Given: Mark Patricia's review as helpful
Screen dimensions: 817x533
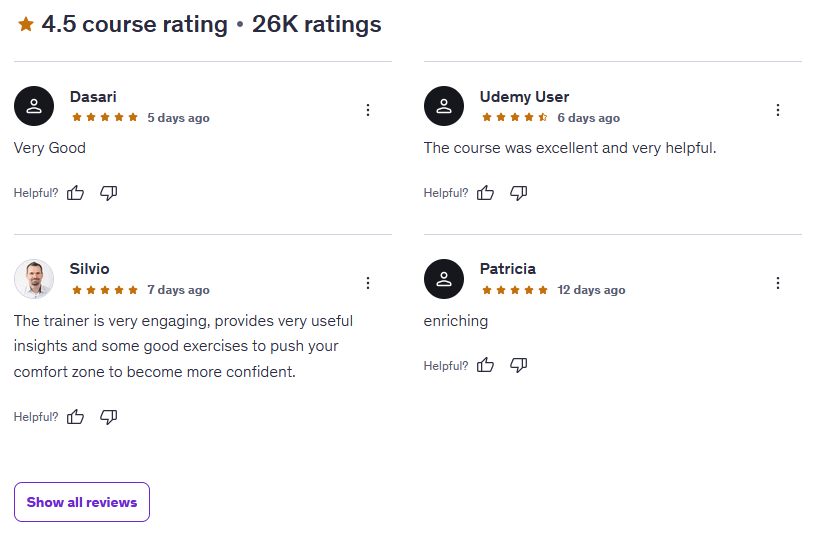Looking at the screenshot, I should pos(486,365).
